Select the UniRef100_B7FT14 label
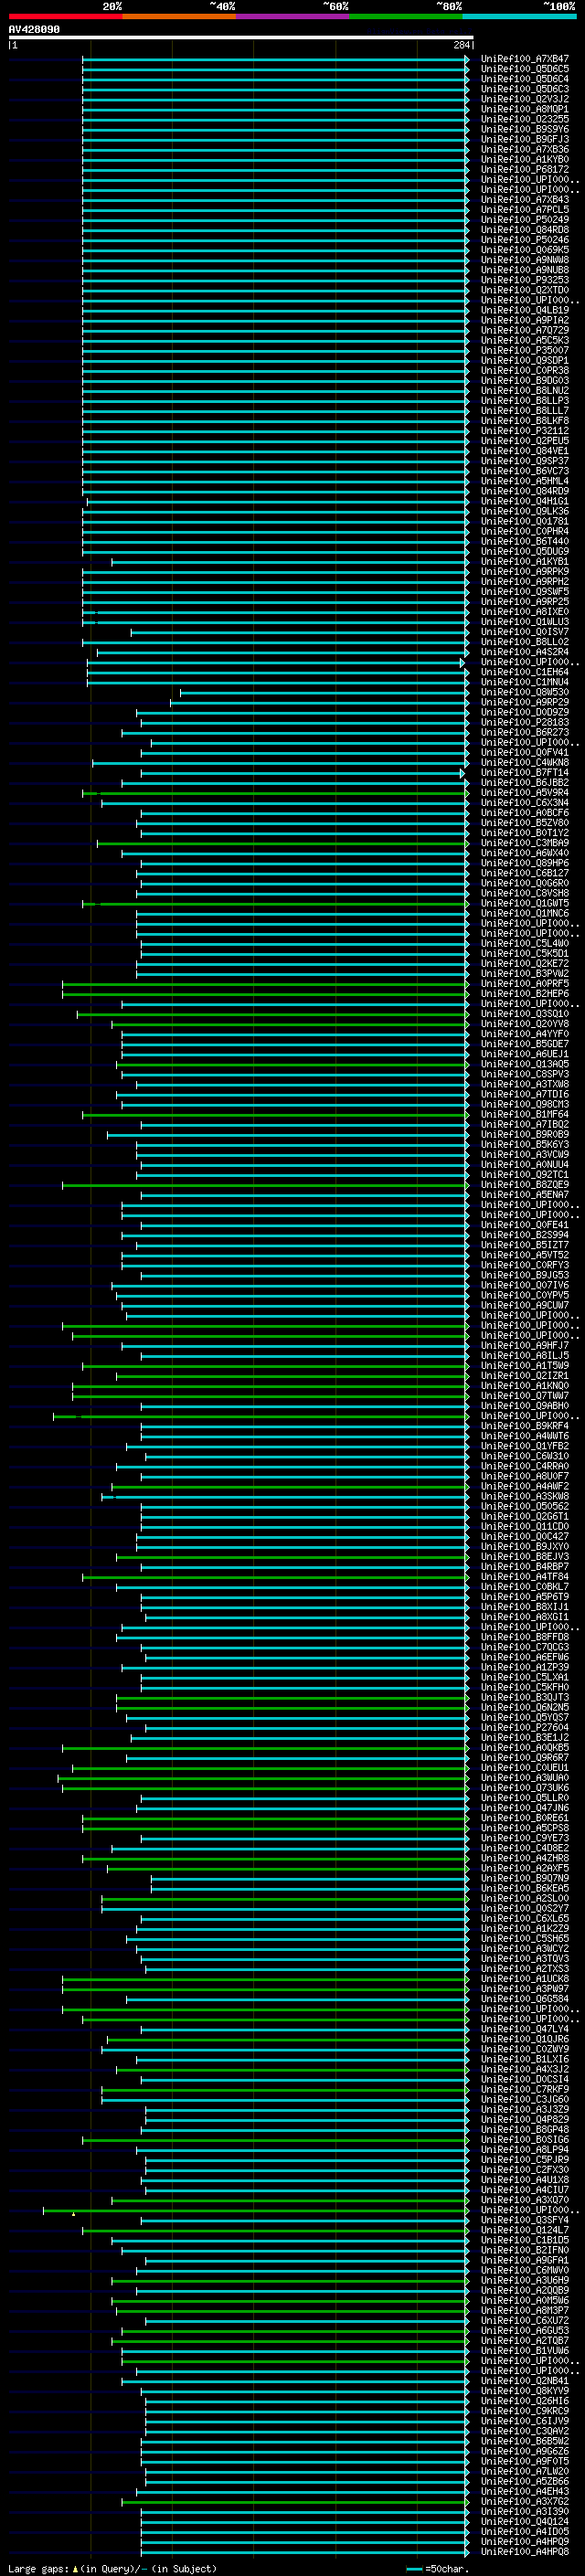The image size is (585, 2576). tap(524, 773)
